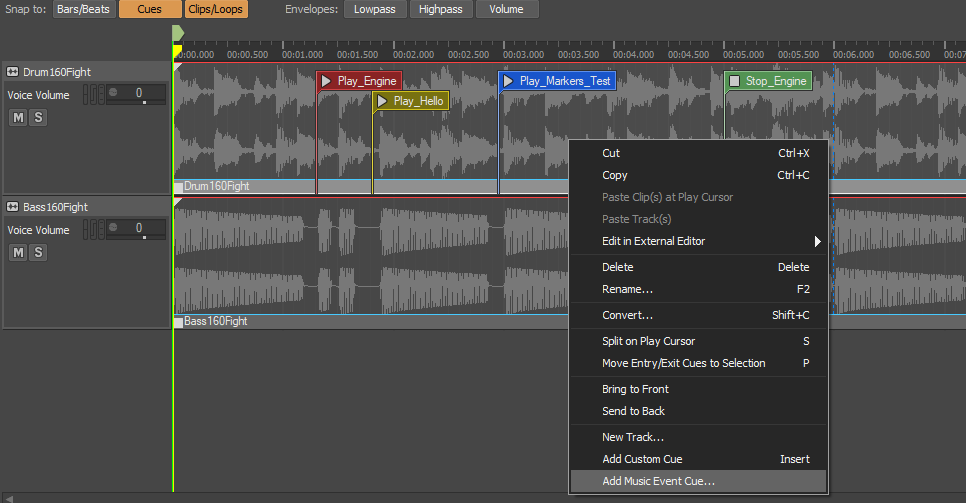Select the Play_Markers_Test event cue

click(x=557, y=81)
